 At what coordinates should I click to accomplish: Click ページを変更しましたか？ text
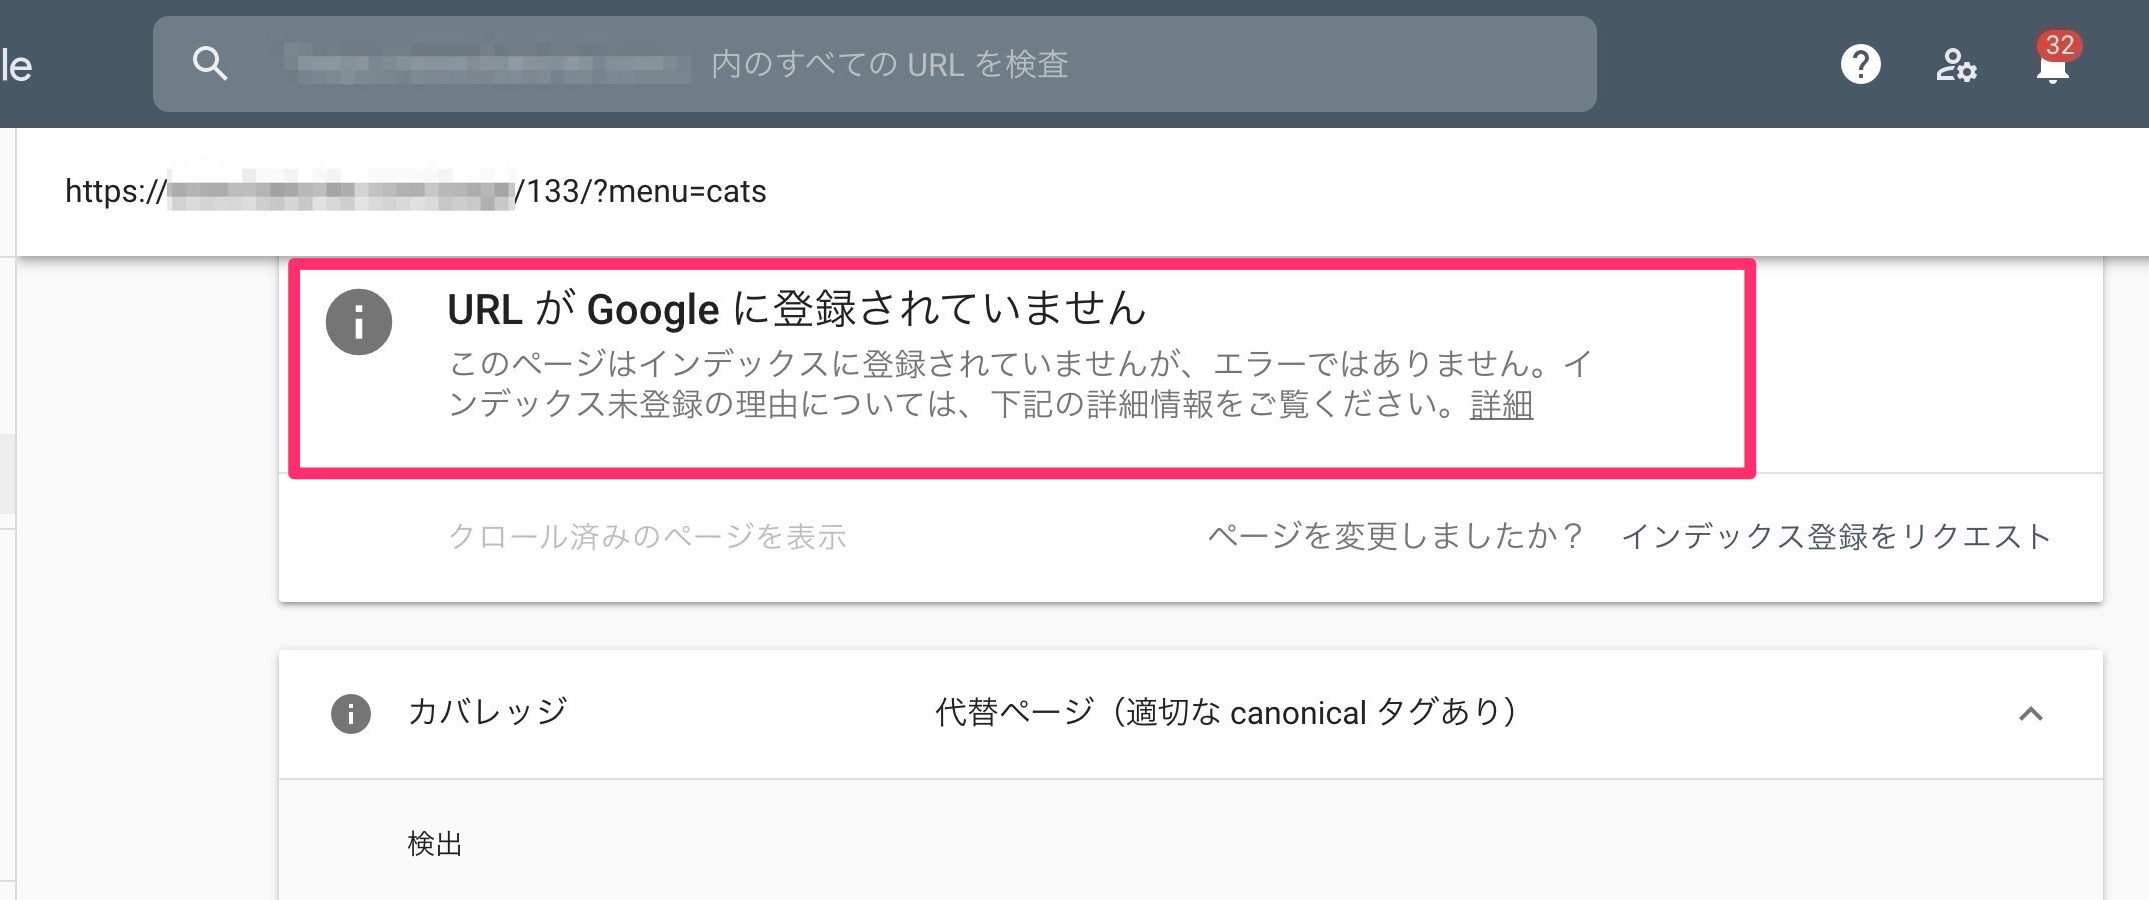point(1396,537)
